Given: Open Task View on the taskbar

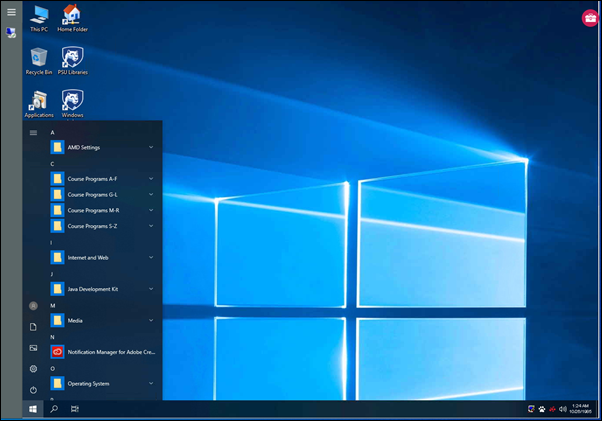Looking at the screenshot, I should pos(75,409).
